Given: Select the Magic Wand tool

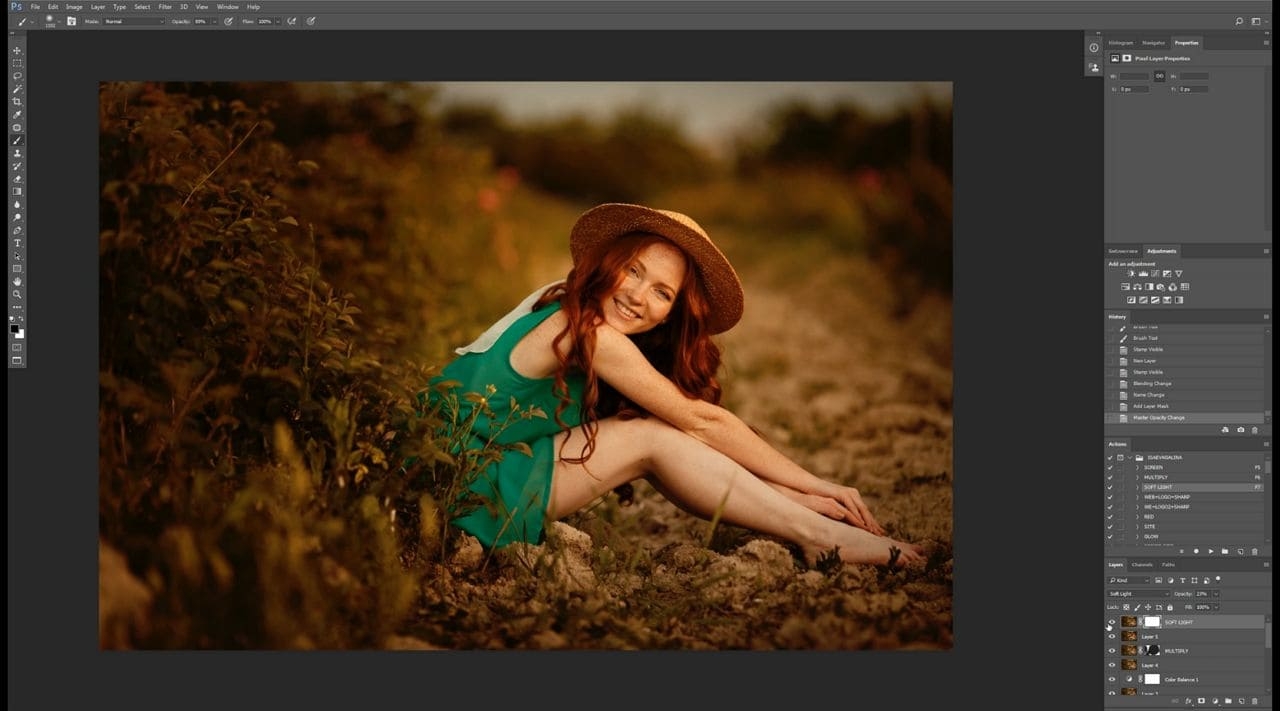Looking at the screenshot, I should point(17,88).
